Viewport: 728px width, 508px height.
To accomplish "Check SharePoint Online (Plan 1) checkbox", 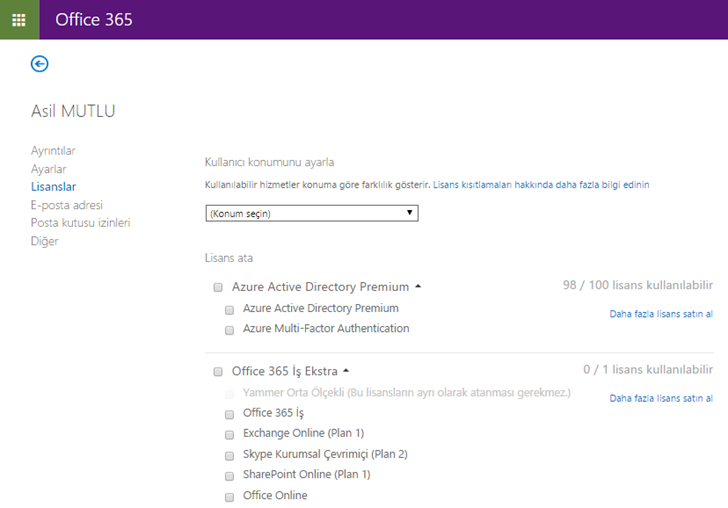I will click(229, 476).
